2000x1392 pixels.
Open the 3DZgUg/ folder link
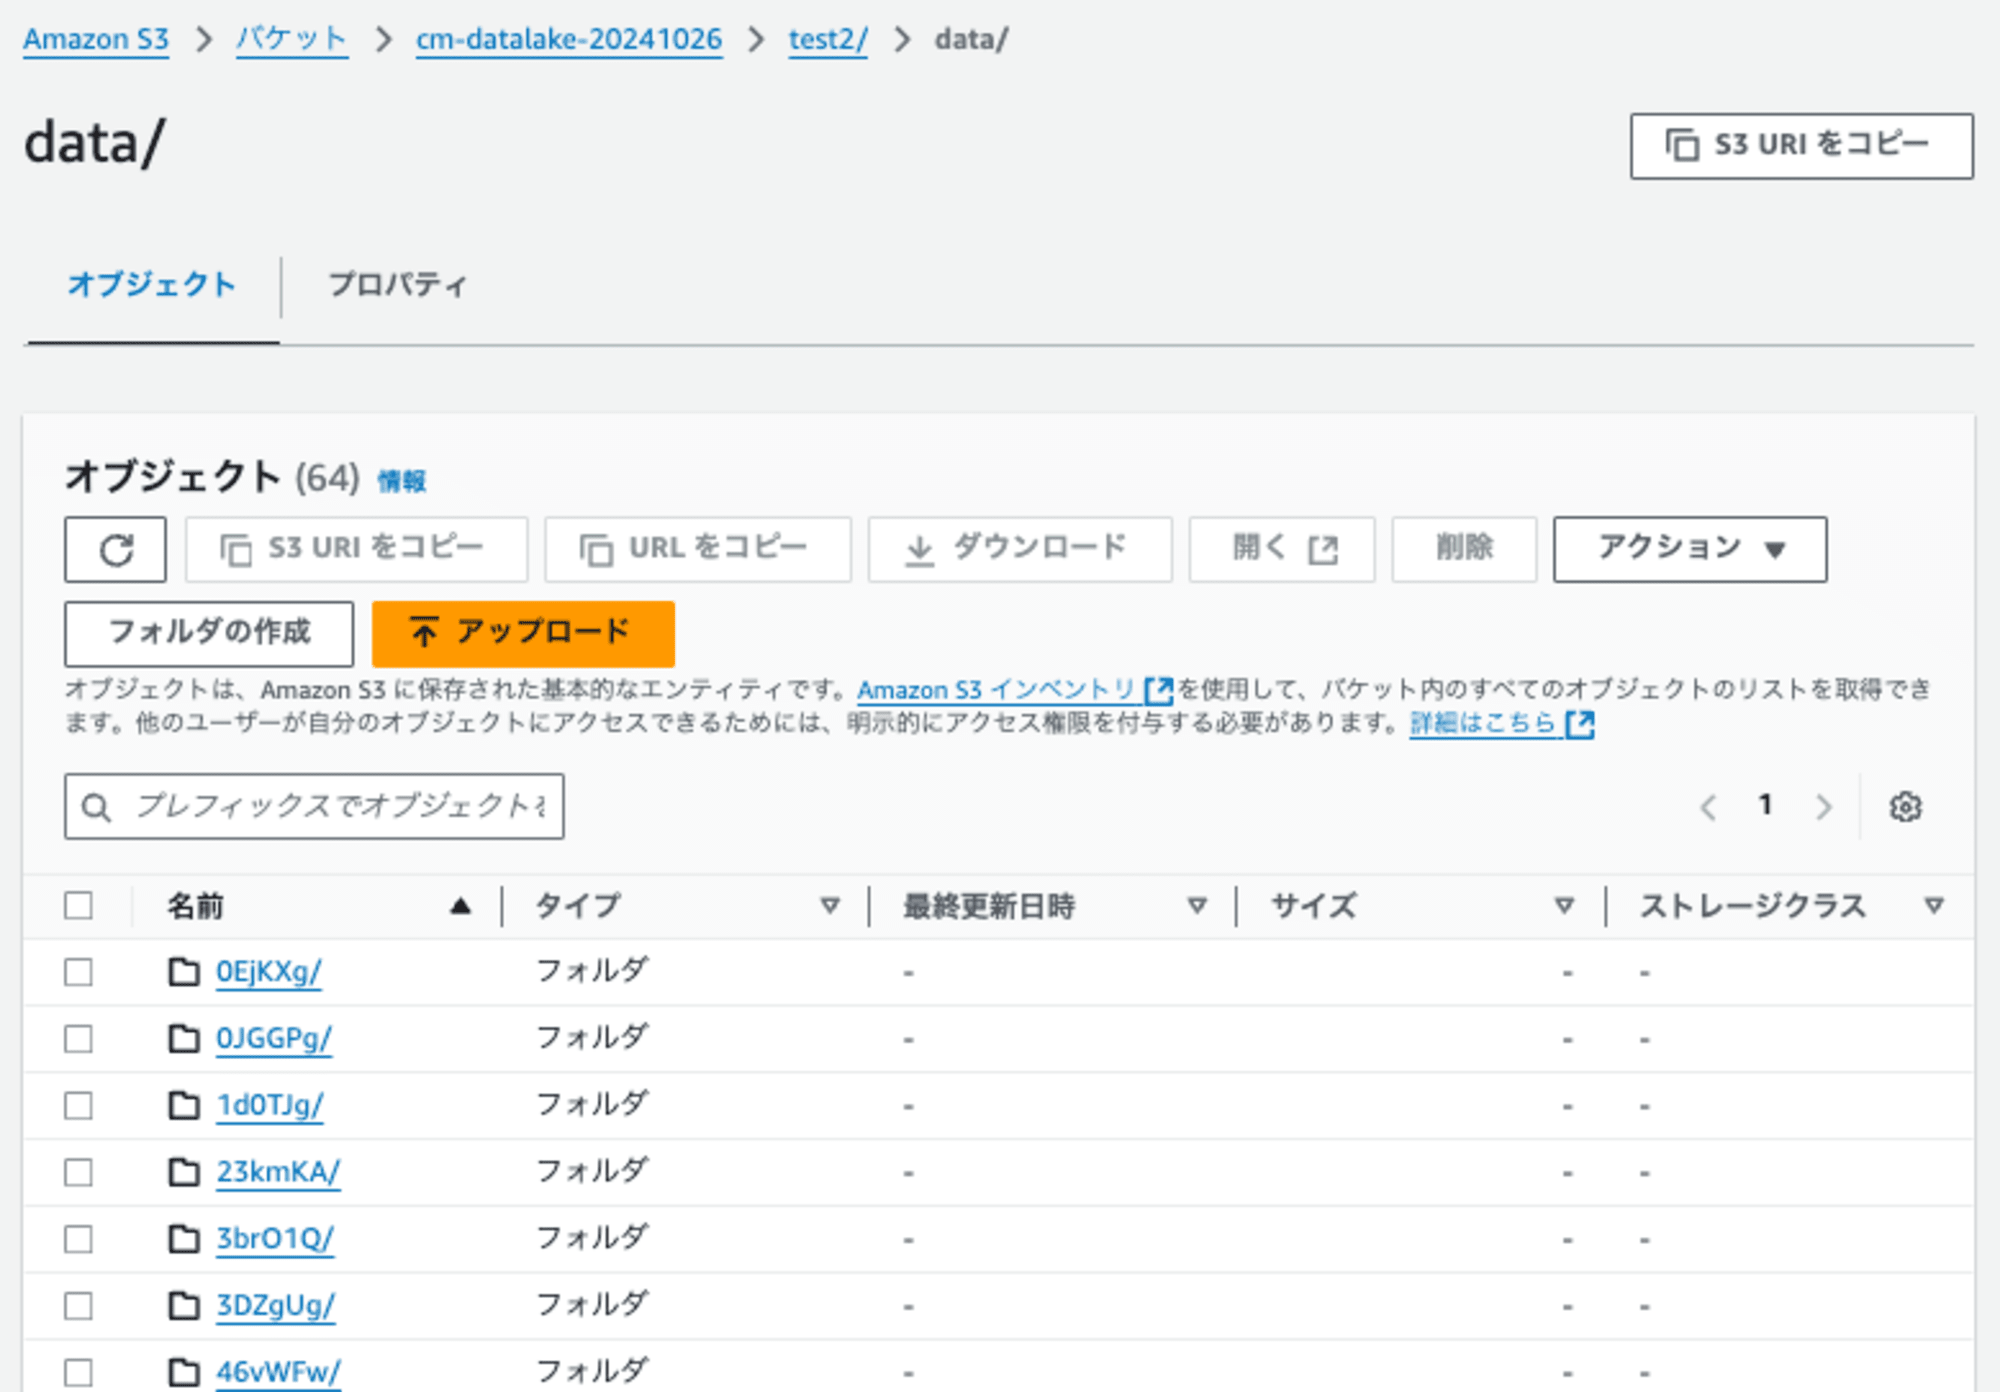tap(276, 1306)
